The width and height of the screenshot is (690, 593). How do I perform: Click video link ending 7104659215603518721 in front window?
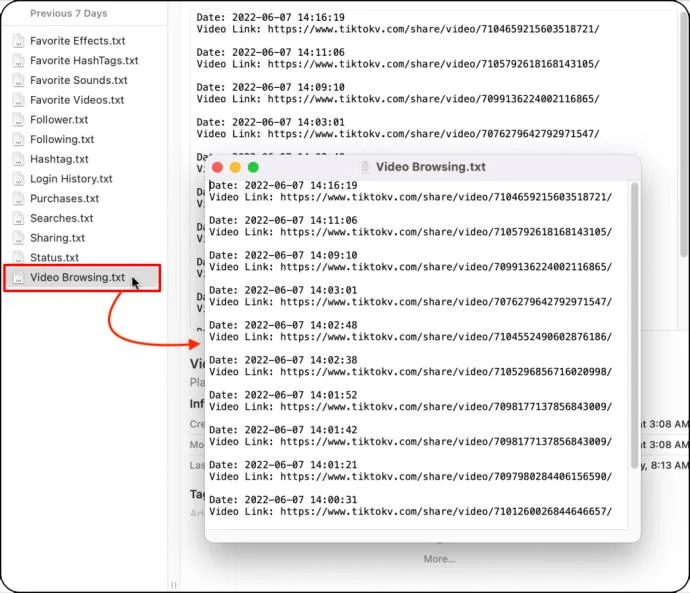446,197
